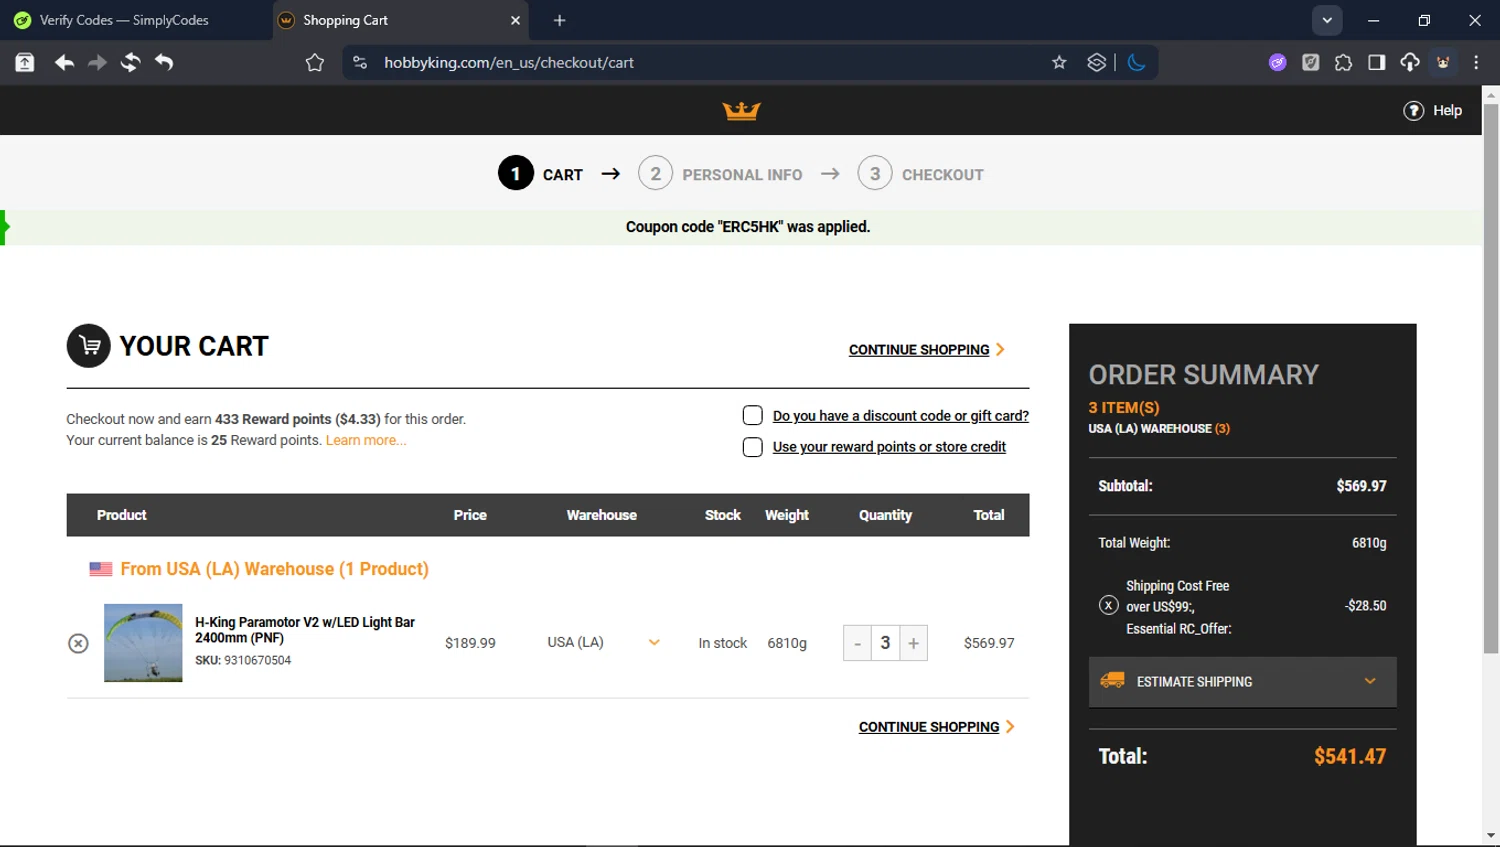Open the browser three-dot menu
1500x847 pixels.
pyautogui.click(x=1476, y=62)
